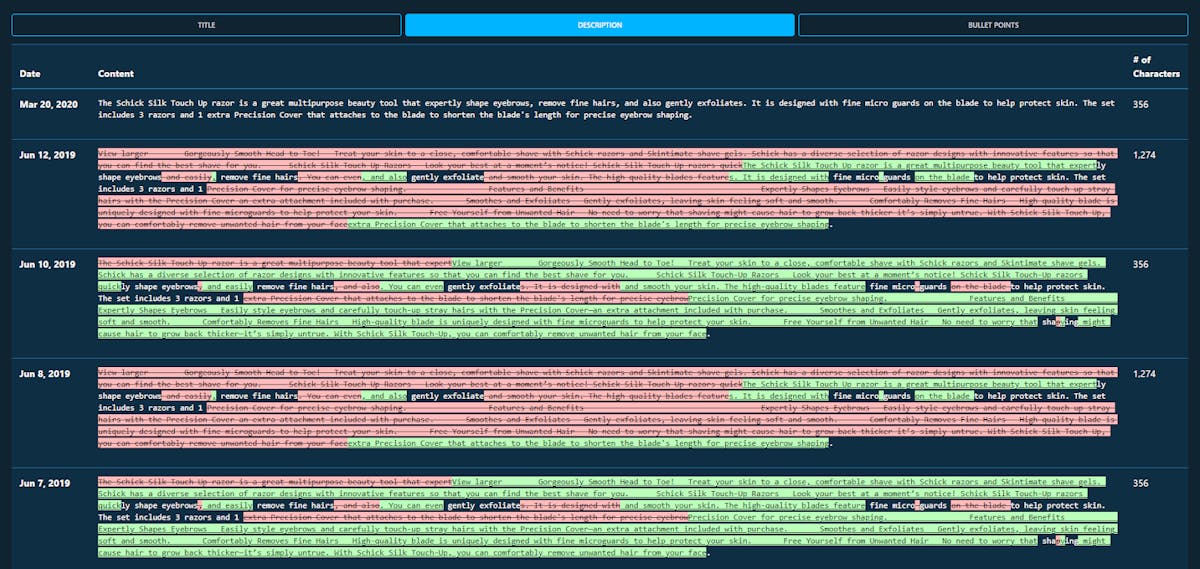Viewport: 1200px width, 569px height.
Task: Click the Date column header
Action: point(30,74)
